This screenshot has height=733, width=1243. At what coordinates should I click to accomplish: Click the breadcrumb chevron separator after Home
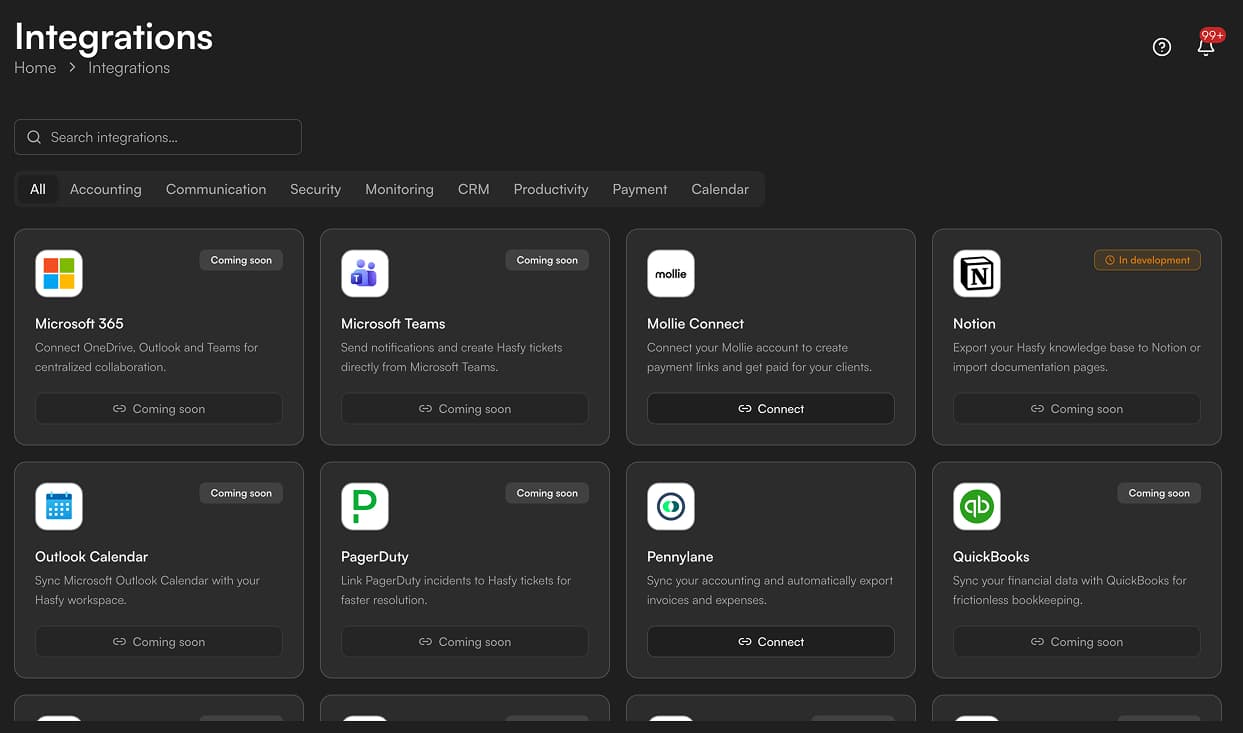tap(72, 68)
